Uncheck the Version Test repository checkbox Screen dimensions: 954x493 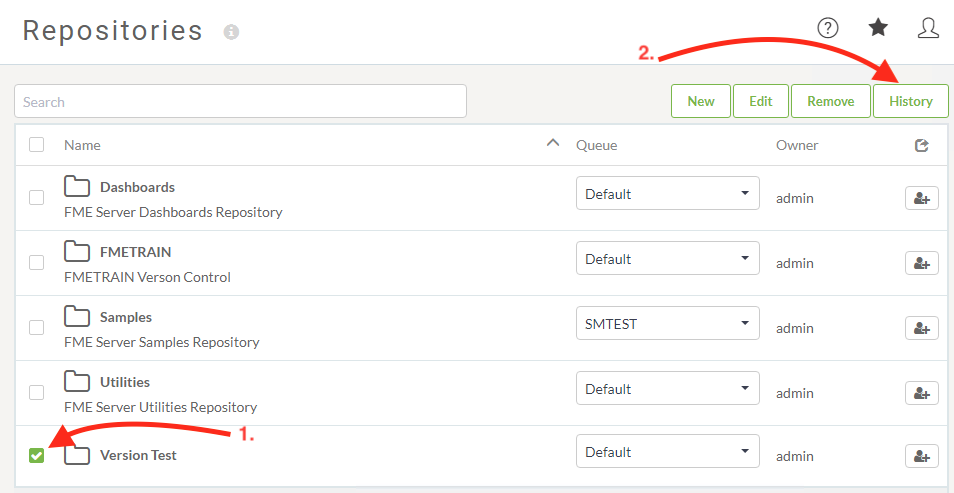tap(37, 455)
